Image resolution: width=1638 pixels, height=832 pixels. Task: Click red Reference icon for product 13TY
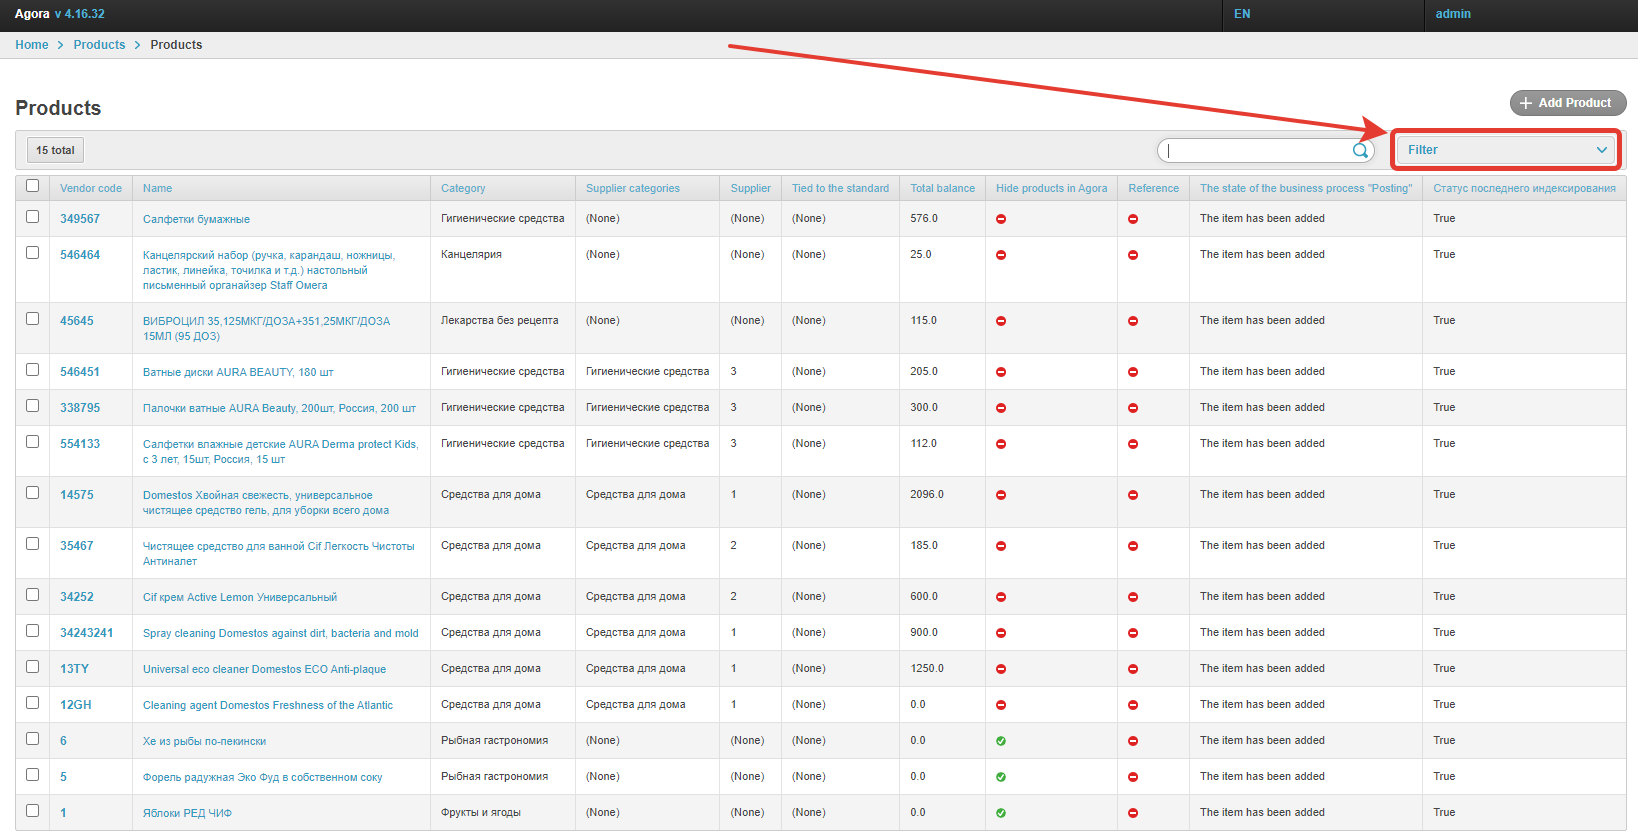pyautogui.click(x=1133, y=669)
